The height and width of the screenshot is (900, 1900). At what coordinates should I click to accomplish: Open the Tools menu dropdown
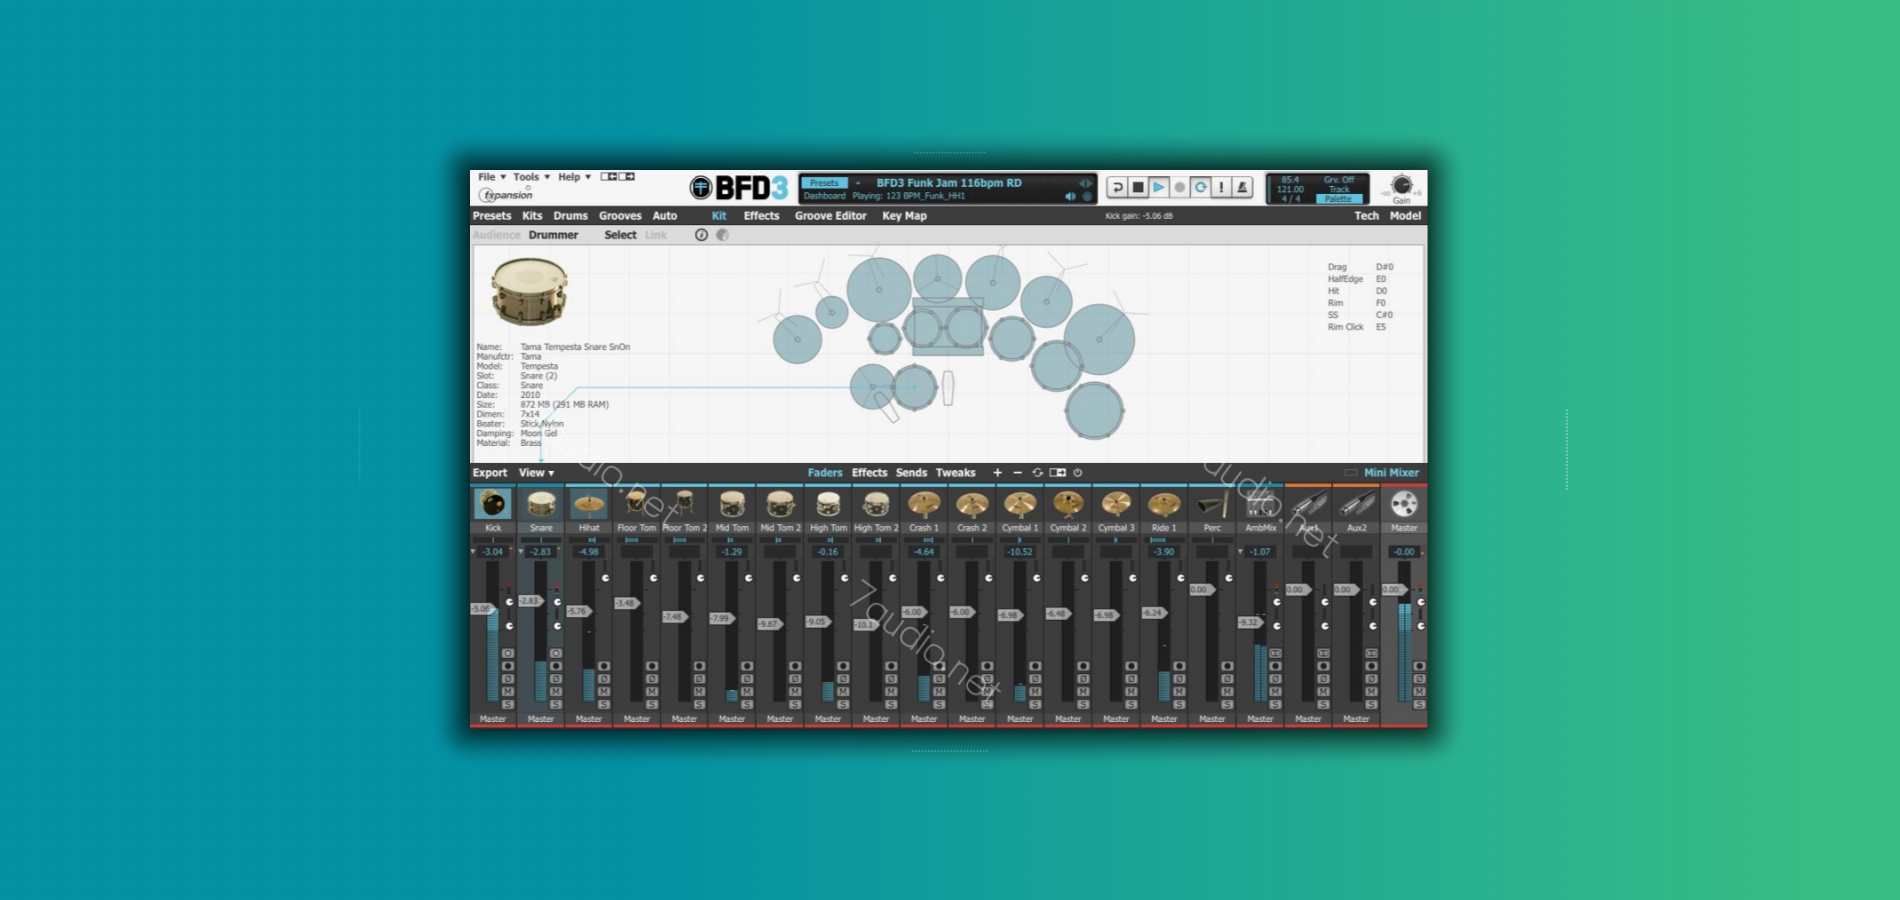click(x=531, y=177)
